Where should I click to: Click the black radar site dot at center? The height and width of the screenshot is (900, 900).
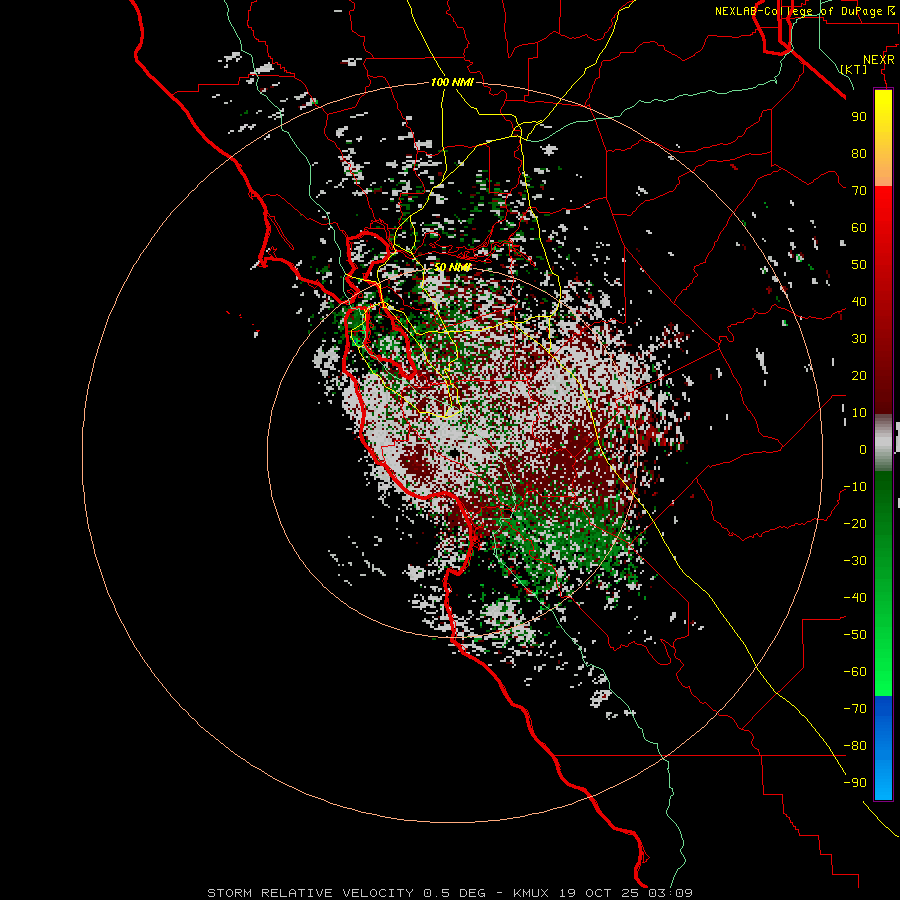coord(454,453)
